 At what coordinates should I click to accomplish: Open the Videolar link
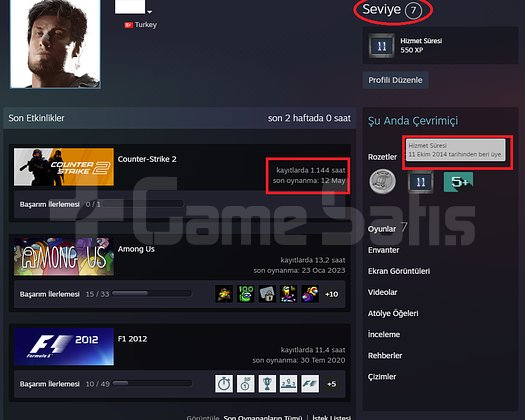pyautogui.click(x=382, y=292)
